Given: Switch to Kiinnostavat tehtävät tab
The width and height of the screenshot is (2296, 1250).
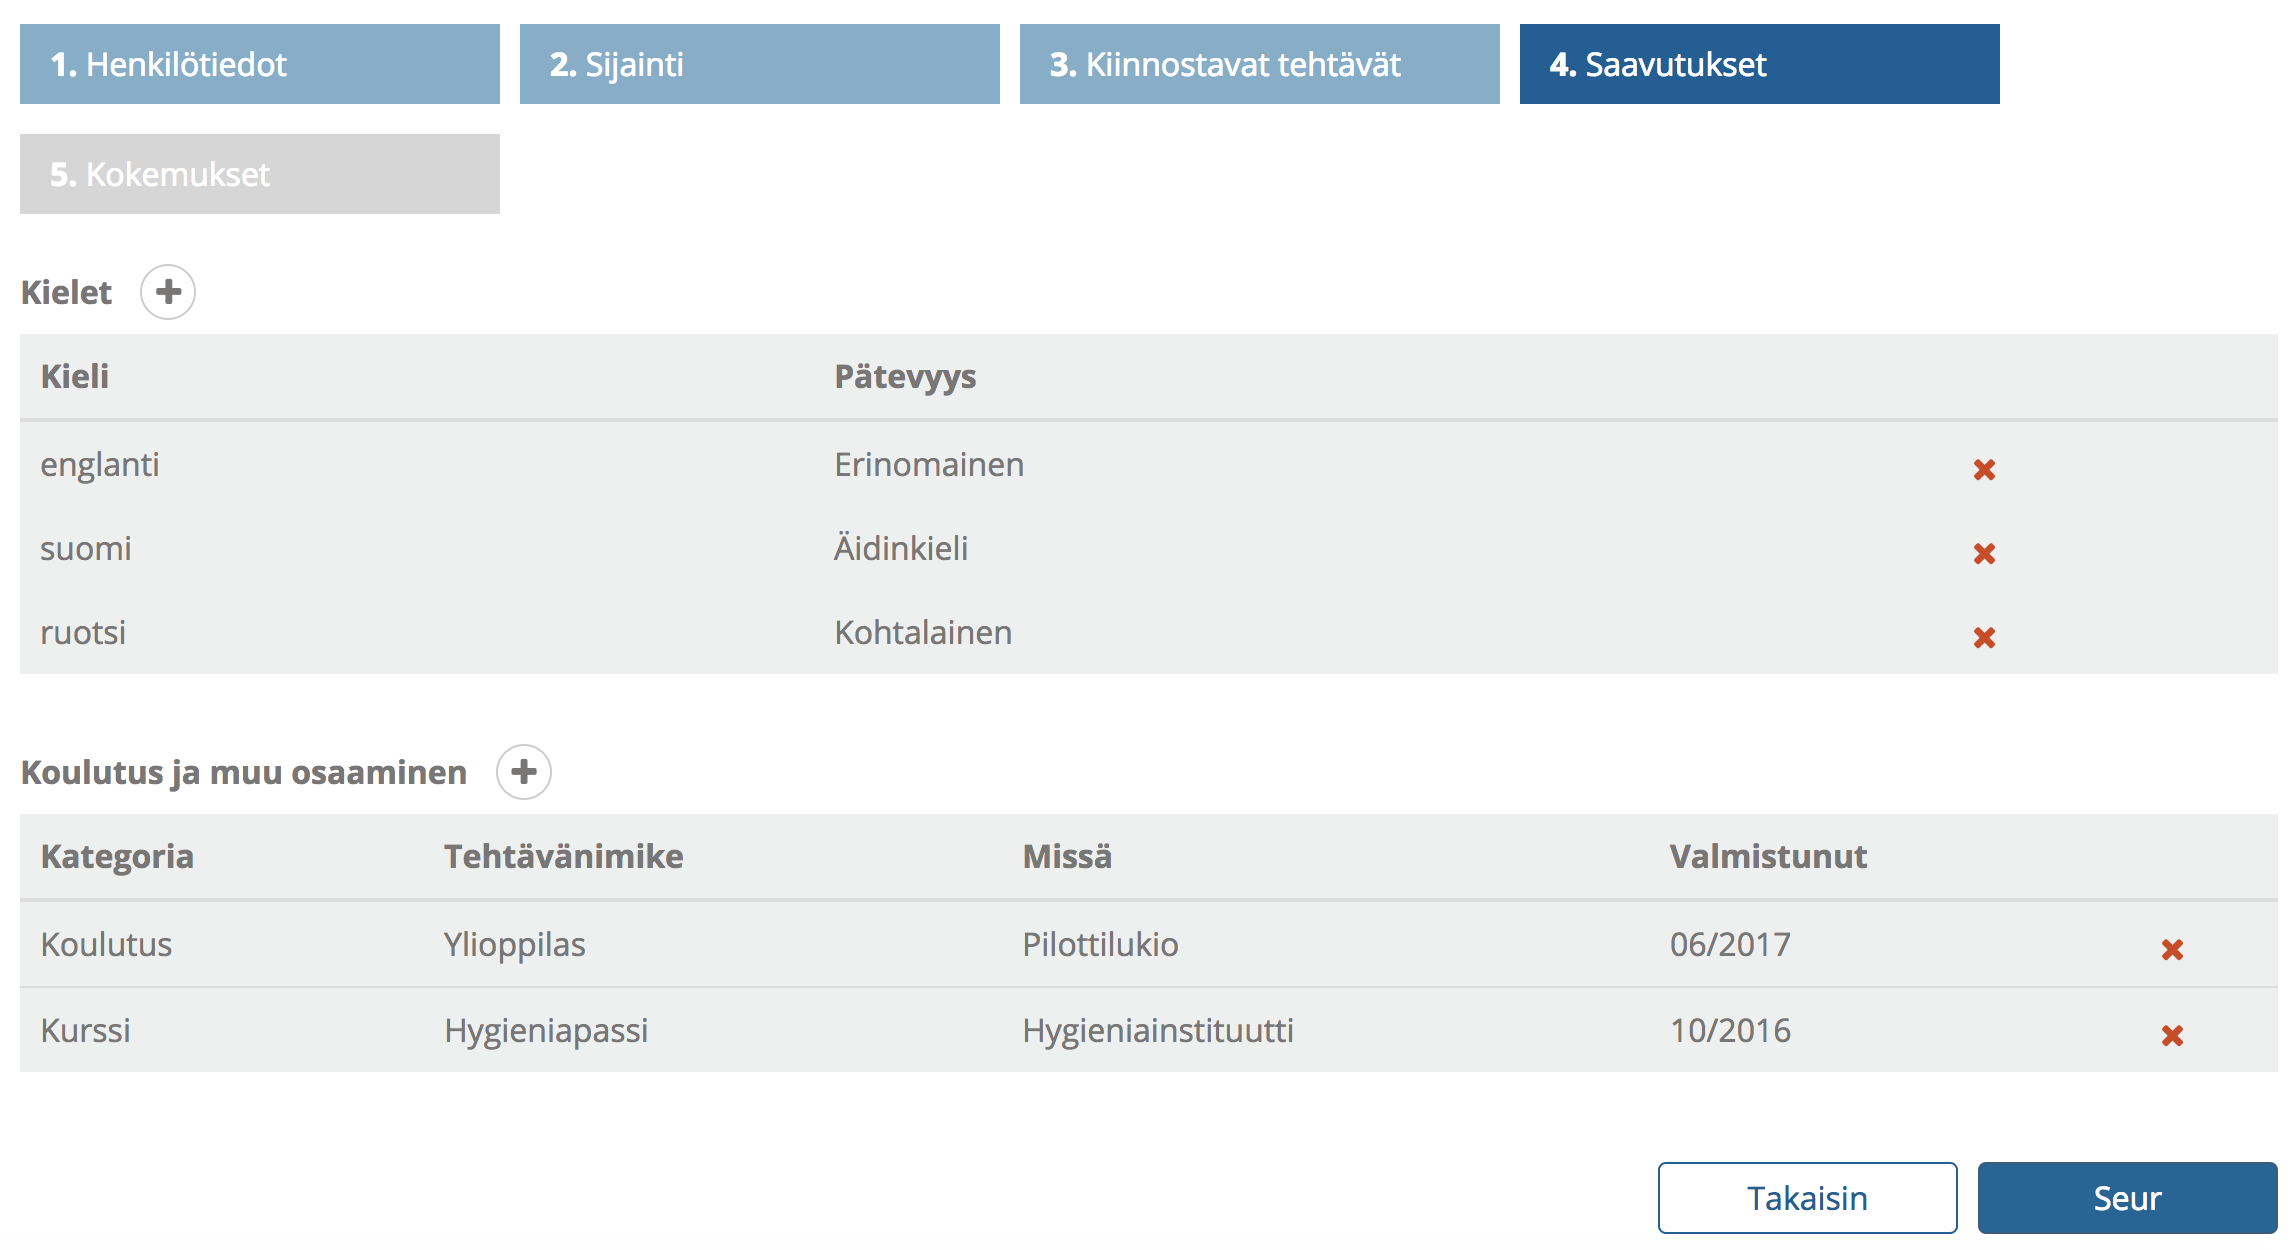Looking at the screenshot, I should pos(1260,64).
